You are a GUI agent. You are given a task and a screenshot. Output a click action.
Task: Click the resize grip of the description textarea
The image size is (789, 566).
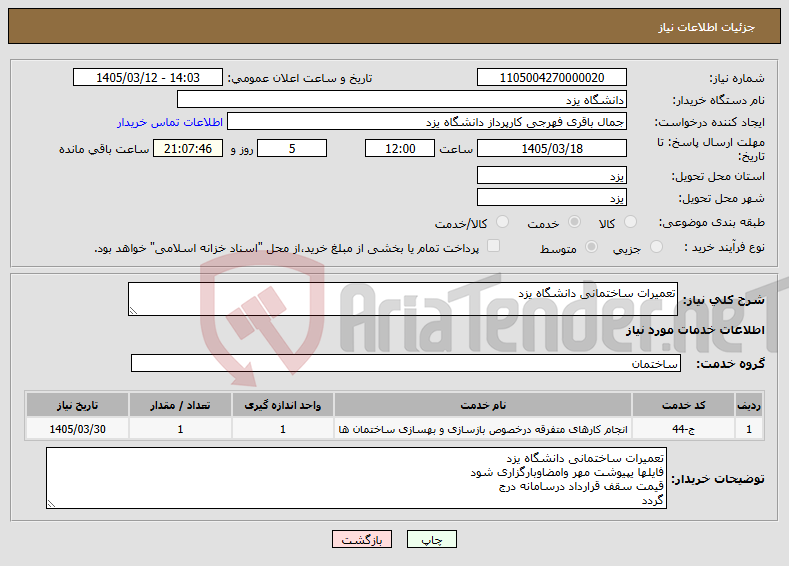pos(133,311)
